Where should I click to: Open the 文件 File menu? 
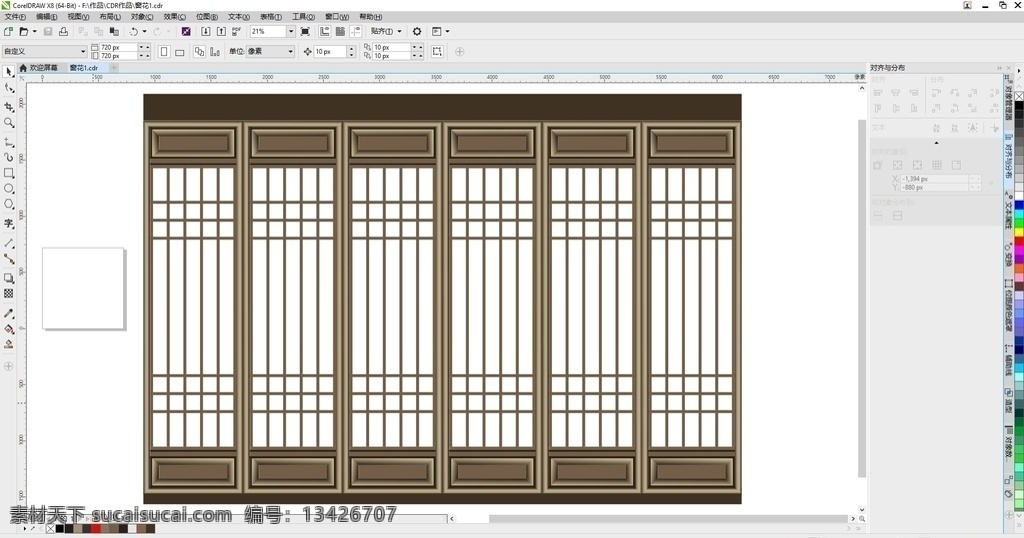[x=16, y=16]
